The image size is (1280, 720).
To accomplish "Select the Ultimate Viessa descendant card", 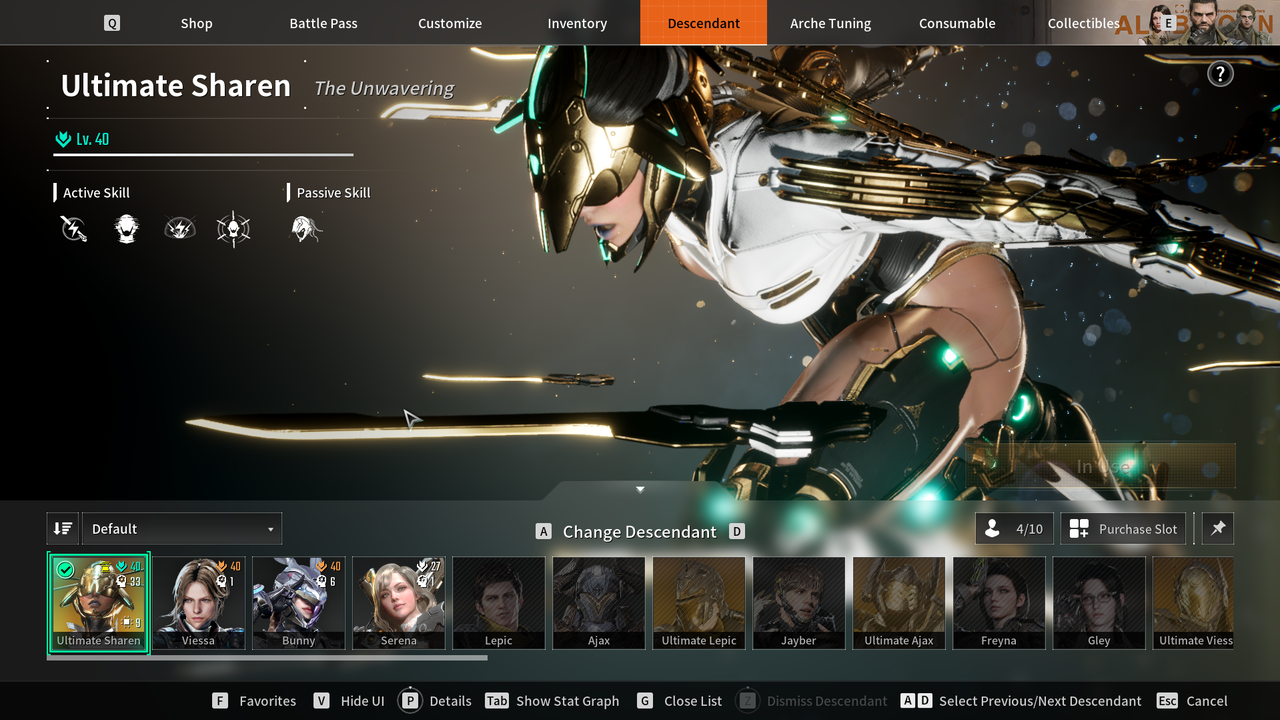I will pos(1193,603).
